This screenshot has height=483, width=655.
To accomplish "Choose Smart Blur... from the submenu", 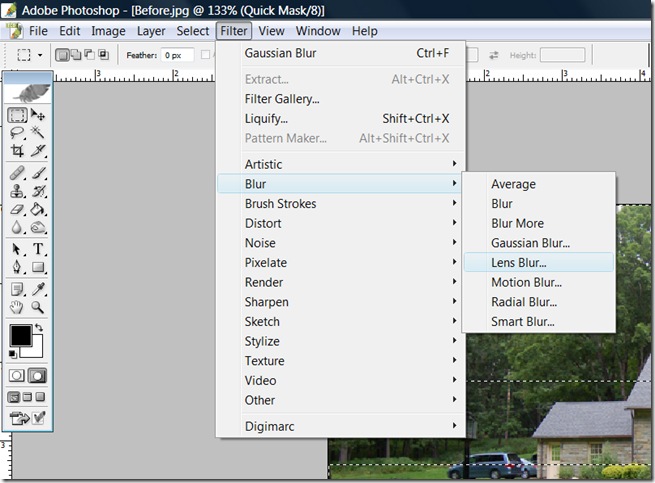I will [538, 321].
